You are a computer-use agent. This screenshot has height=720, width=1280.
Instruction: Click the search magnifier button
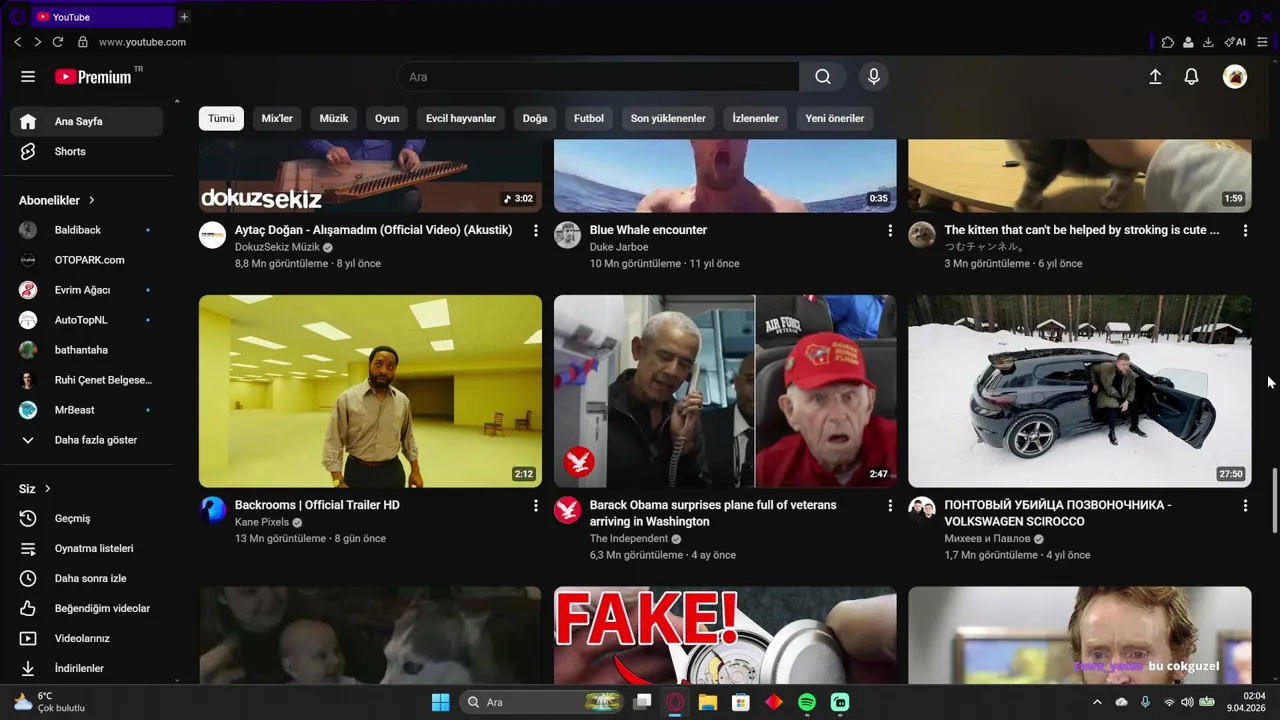coord(822,77)
